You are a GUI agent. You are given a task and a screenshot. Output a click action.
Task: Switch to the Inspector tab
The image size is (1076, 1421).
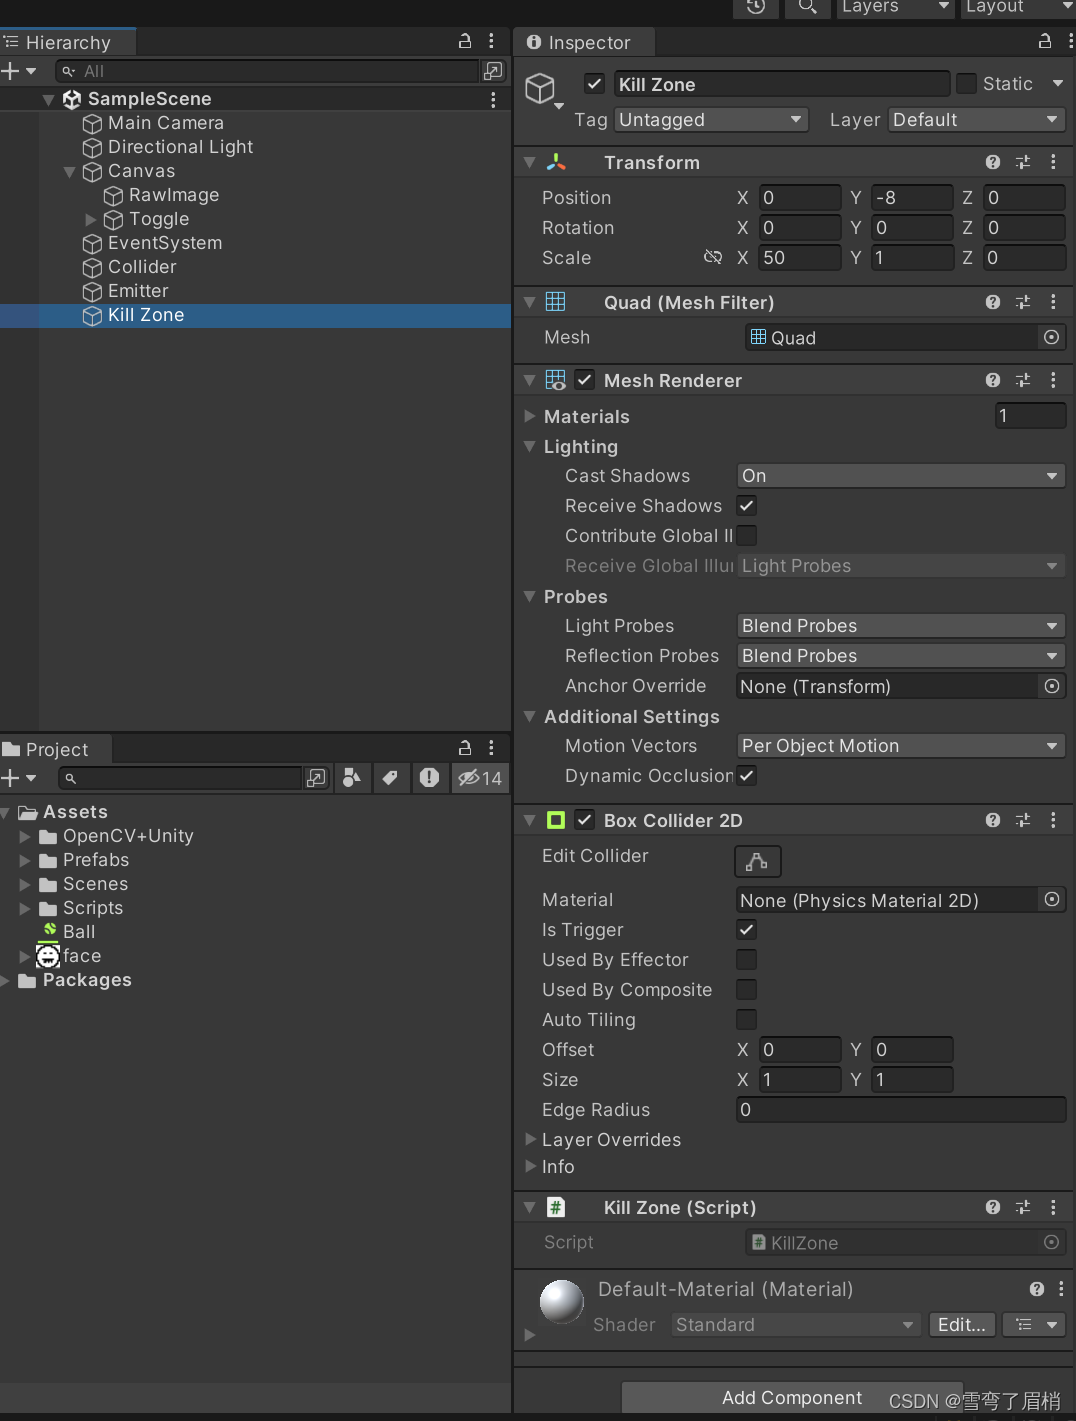point(585,42)
